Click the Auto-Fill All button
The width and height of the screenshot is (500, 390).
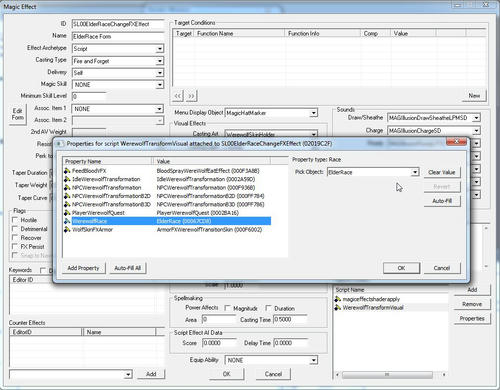[128, 268]
